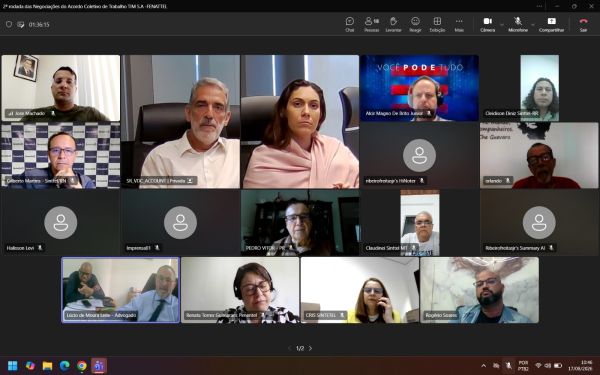Select the Lúcio de Moura Leite Advogado tile
Screen dimensions: 600x375
[x=121, y=290]
